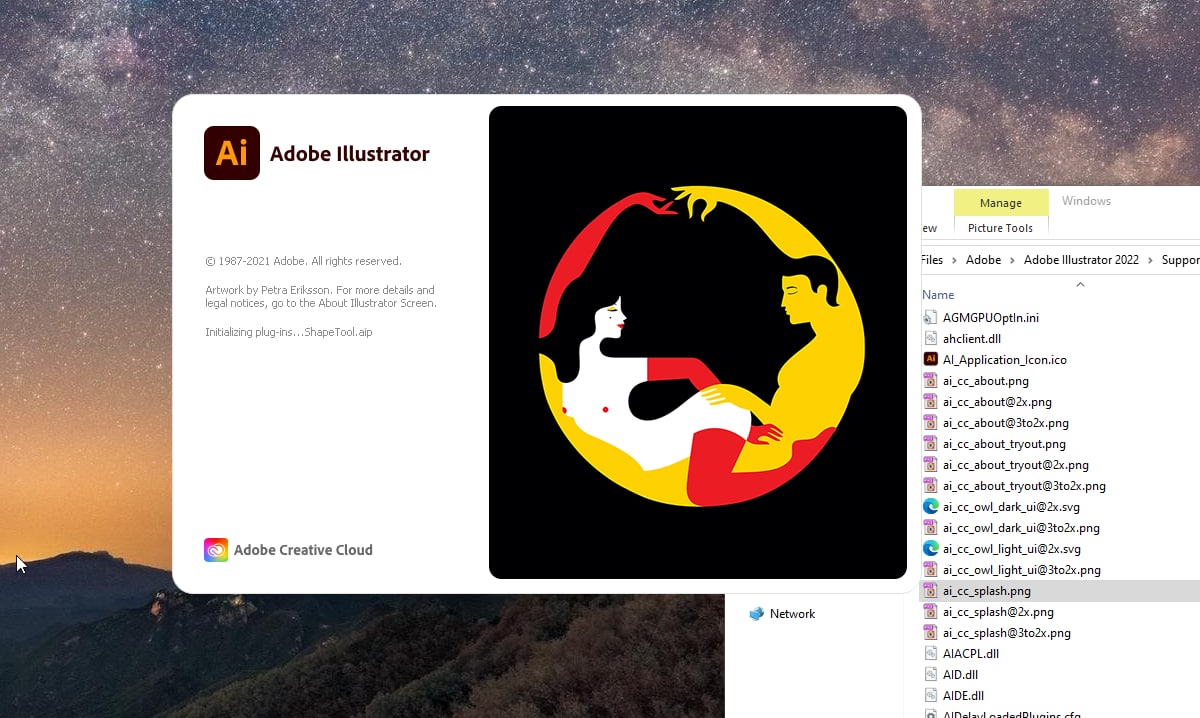Click the sort arrow above the Name column
The image size is (1200, 718).
[x=1080, y=284]
